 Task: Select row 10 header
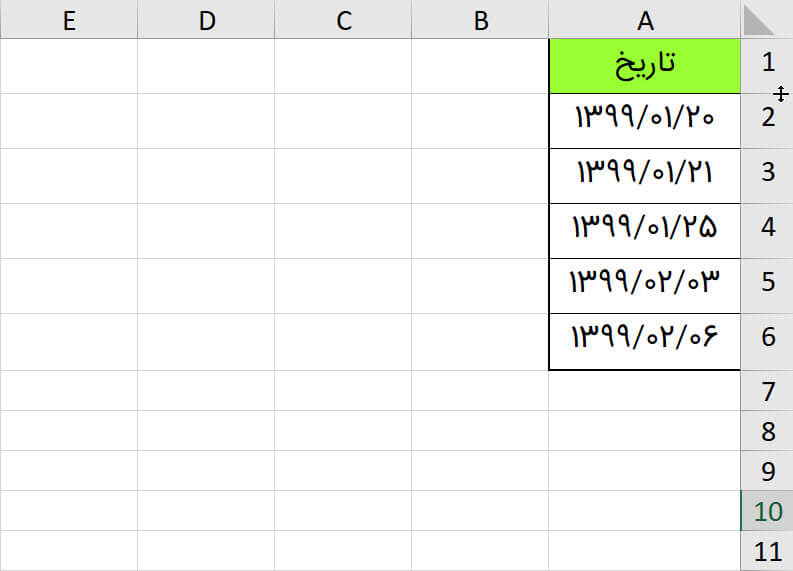(x=767, y=510)
